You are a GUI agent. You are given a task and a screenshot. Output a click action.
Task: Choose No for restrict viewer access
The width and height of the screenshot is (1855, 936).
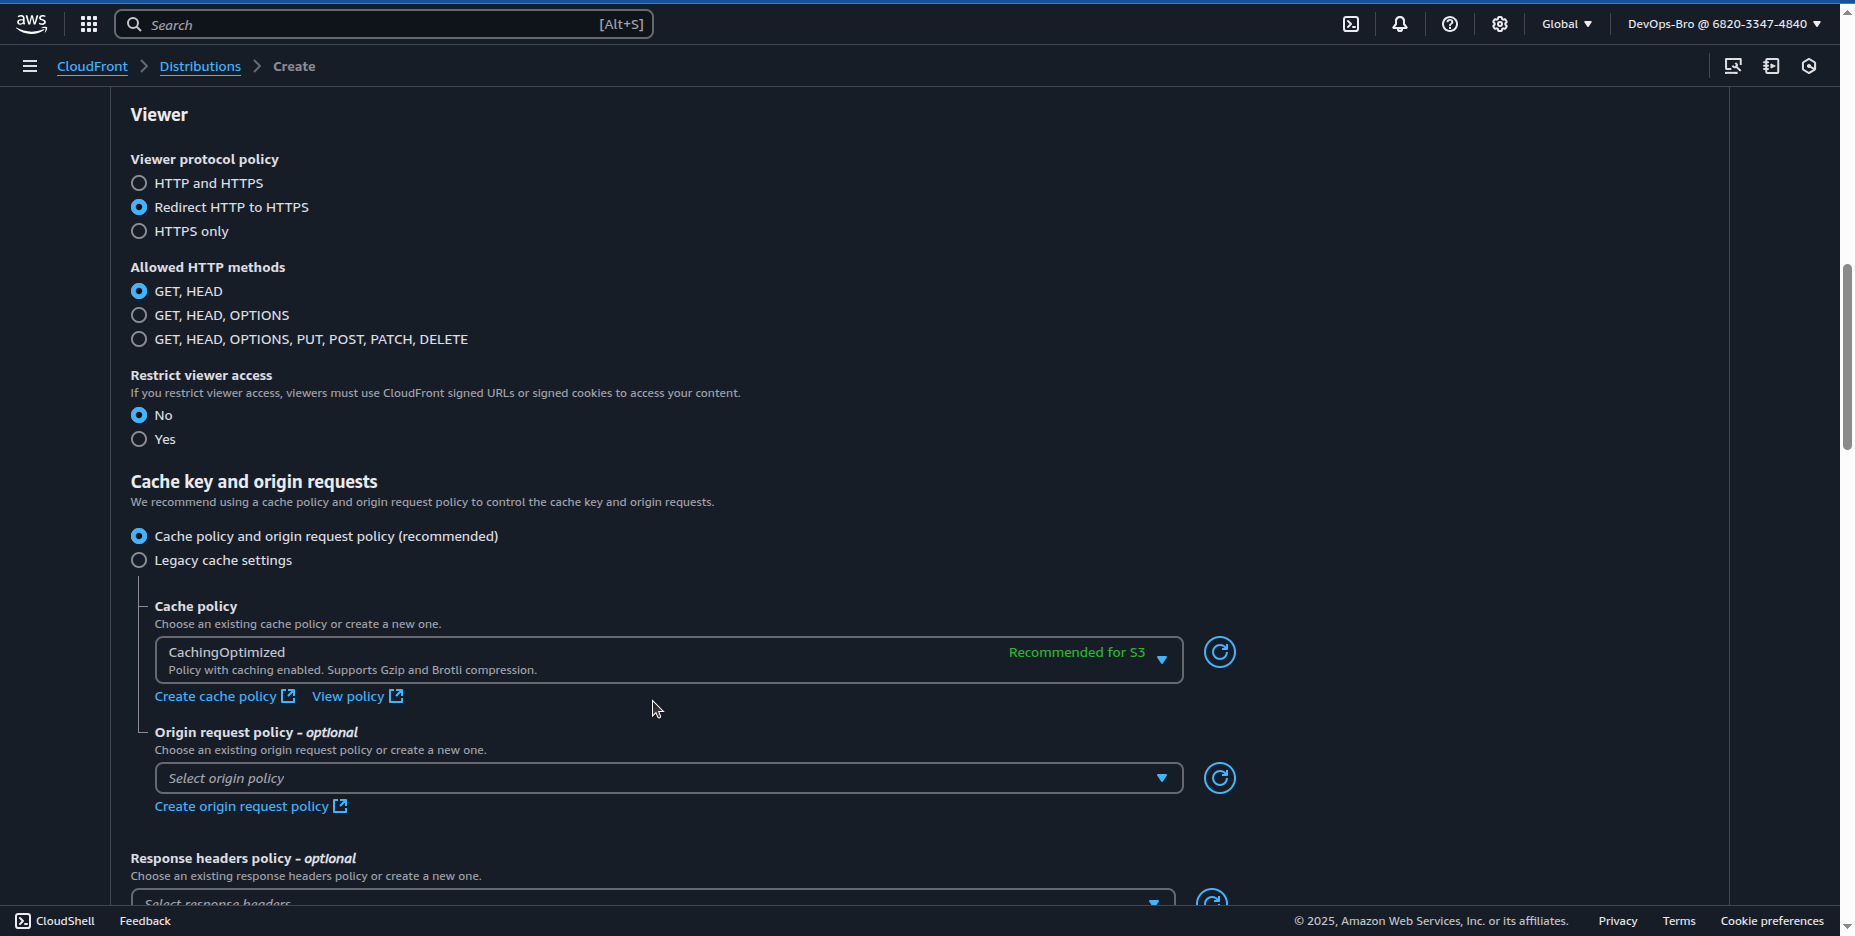click(139, 415)
